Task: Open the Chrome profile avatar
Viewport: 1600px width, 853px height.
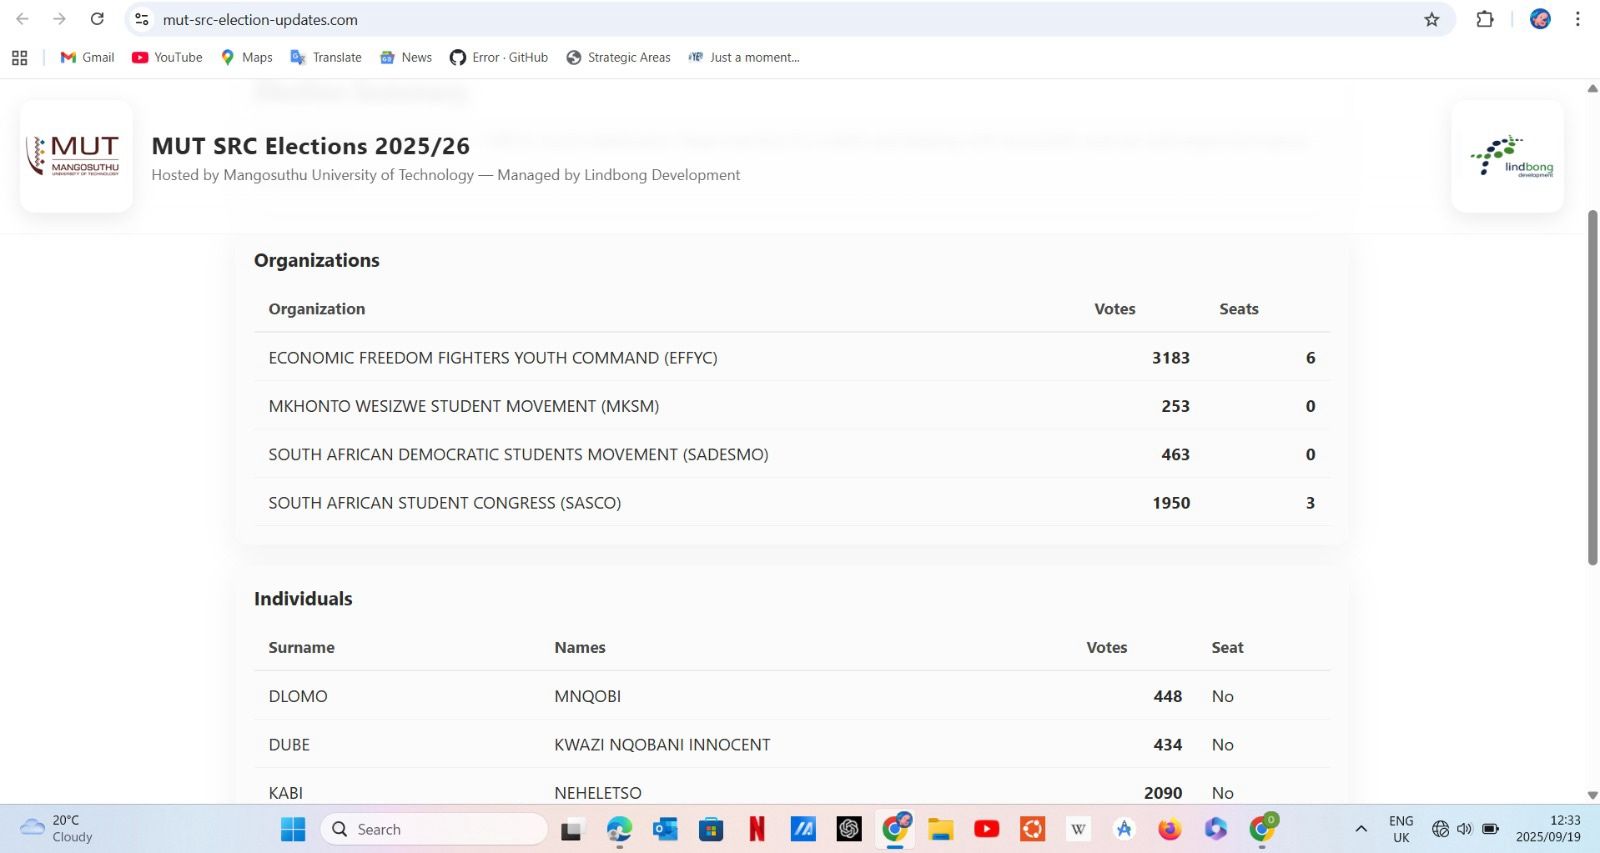Action: pos(1540,19)
